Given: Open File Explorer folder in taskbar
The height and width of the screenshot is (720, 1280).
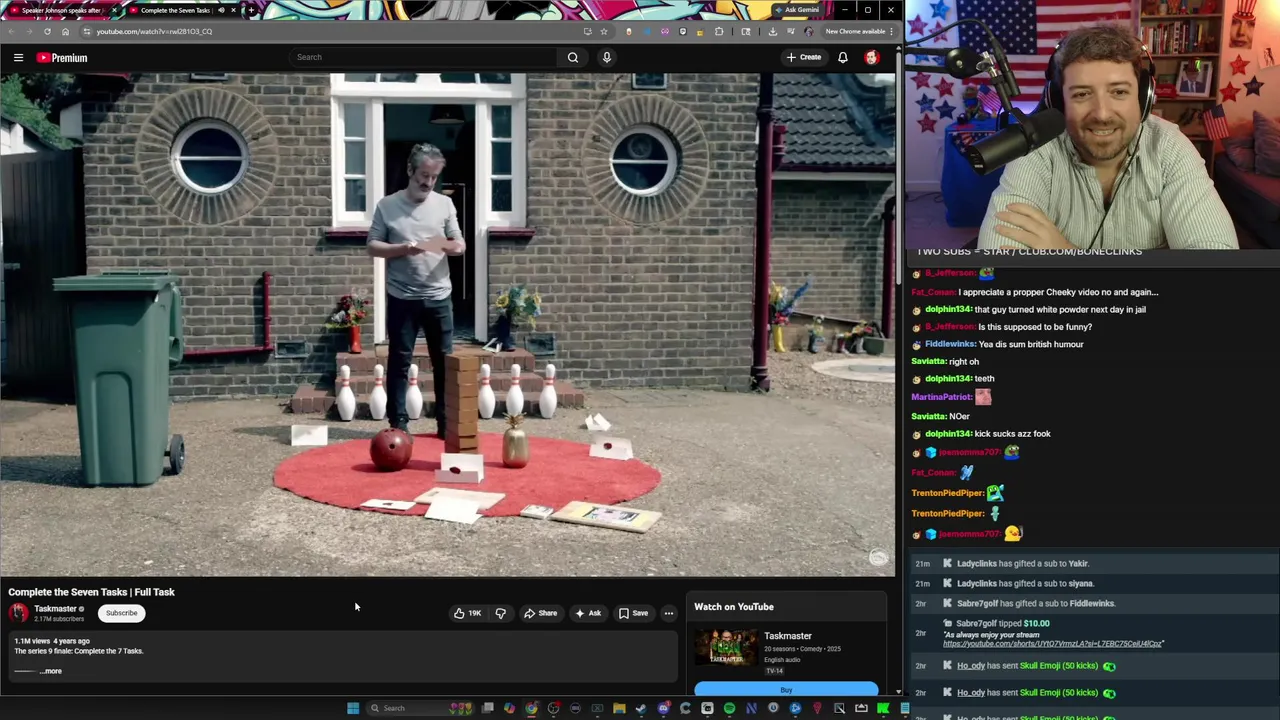Looking at the screenshot, I should (619, 708).
